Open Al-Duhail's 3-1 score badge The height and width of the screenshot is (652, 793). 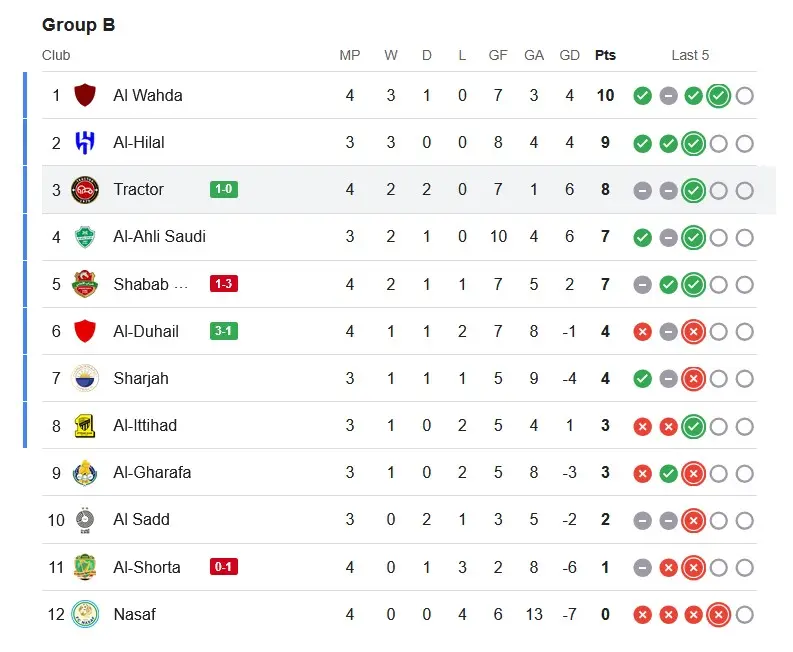(x=224, y=331)
